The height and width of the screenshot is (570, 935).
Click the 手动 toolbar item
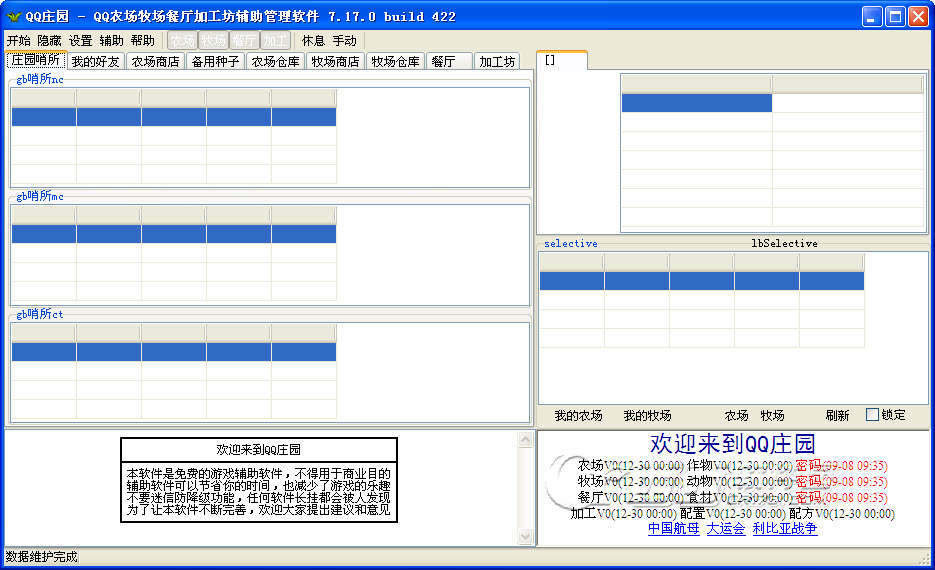pos(345,41)
